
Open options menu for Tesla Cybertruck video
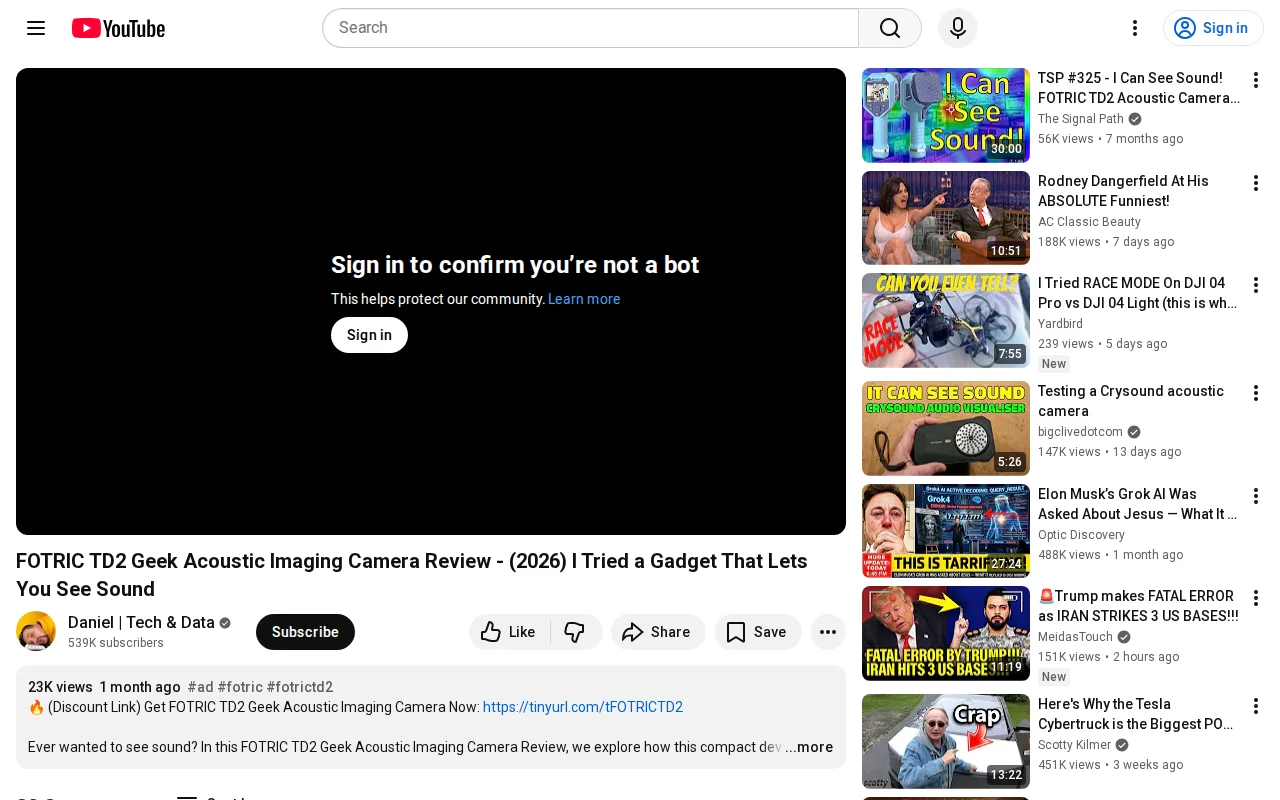coord(1256,706)
